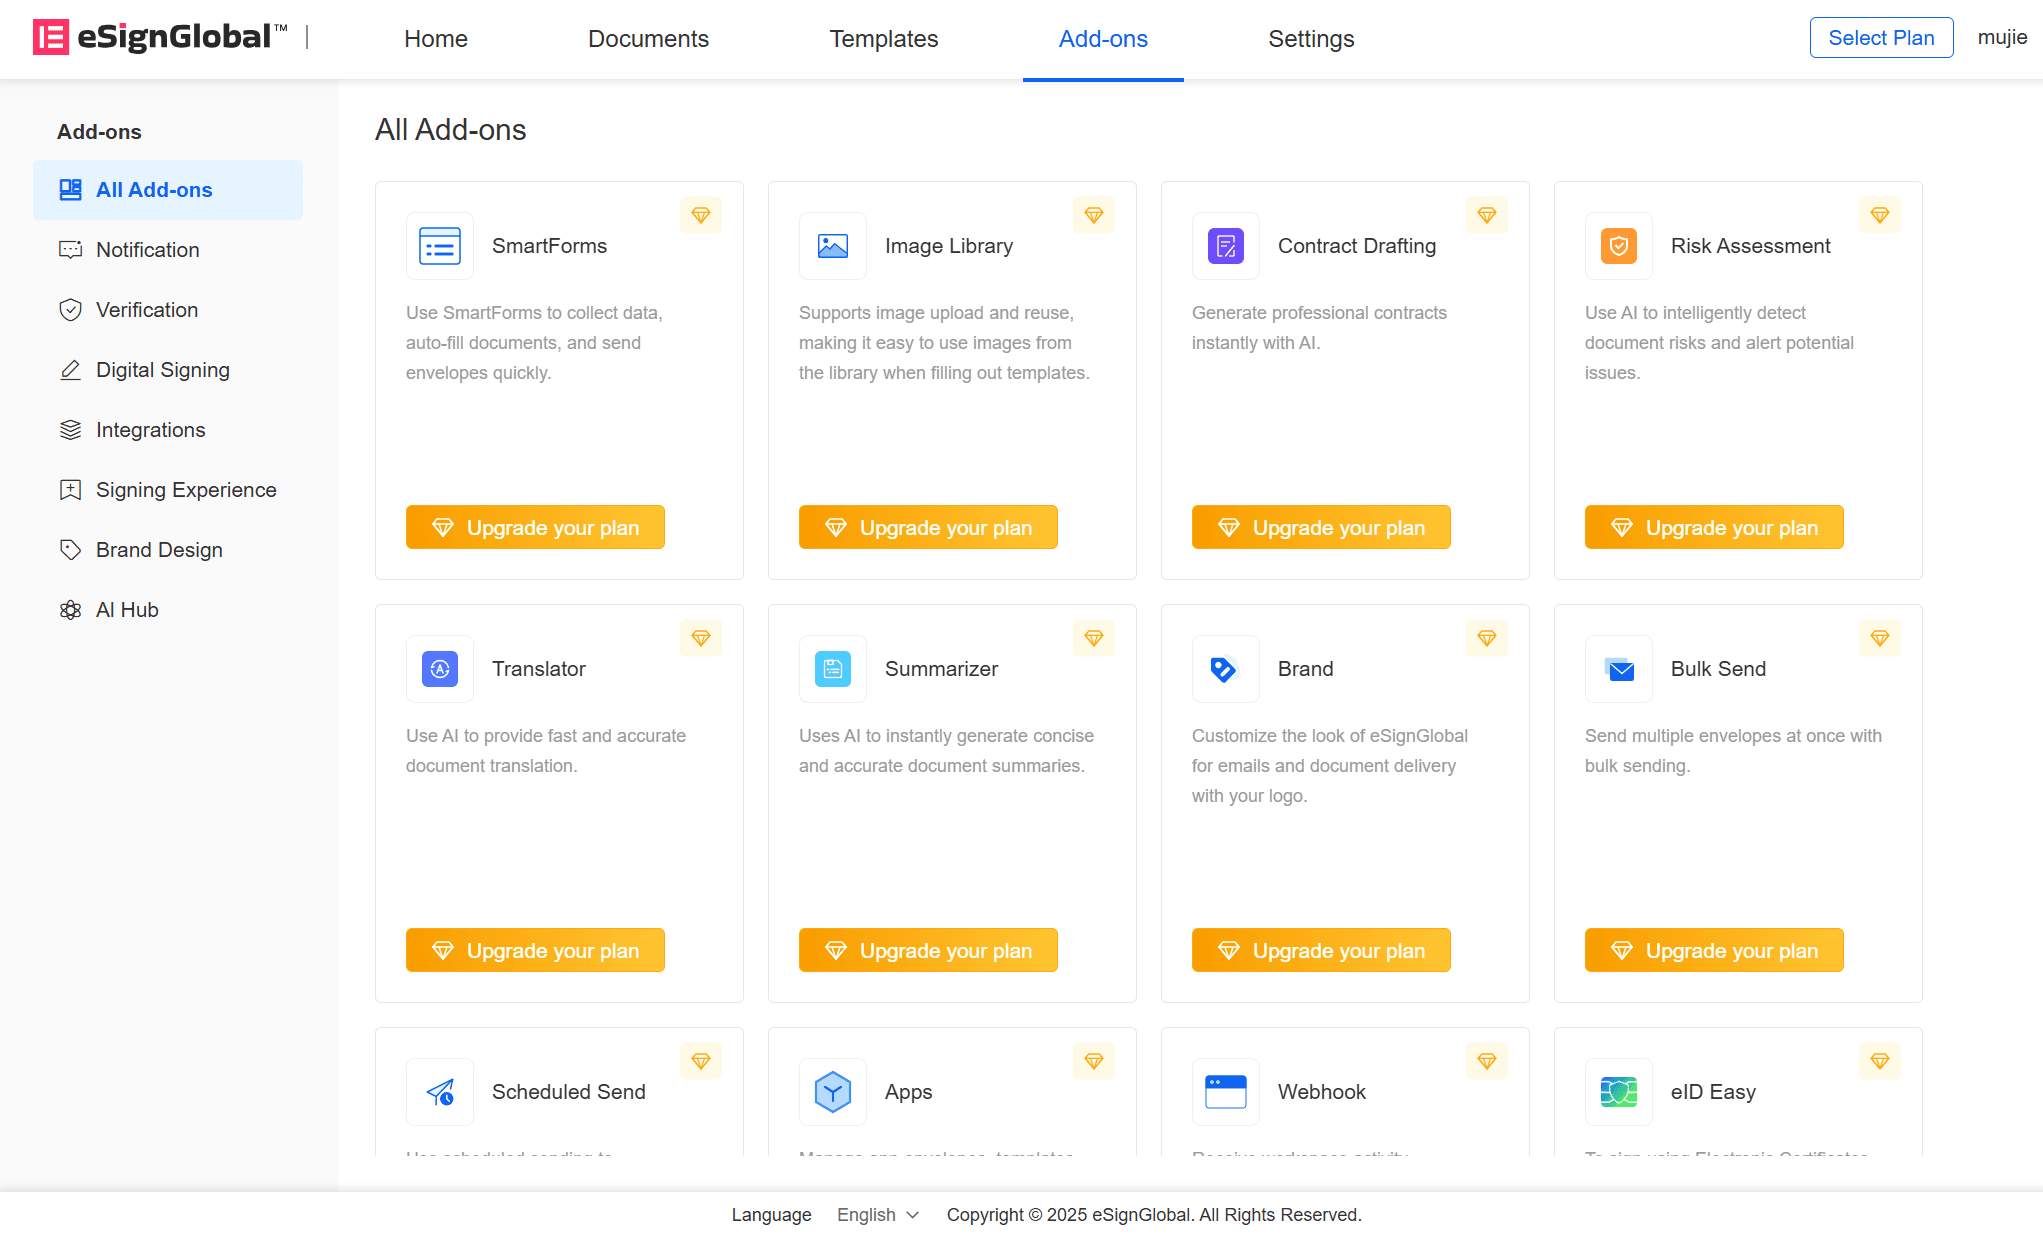The height and width of the screenshot is (1238, 2043).
Task: Click the Select Plan button
Action: pyautogui.click(x=1881, y=38)
